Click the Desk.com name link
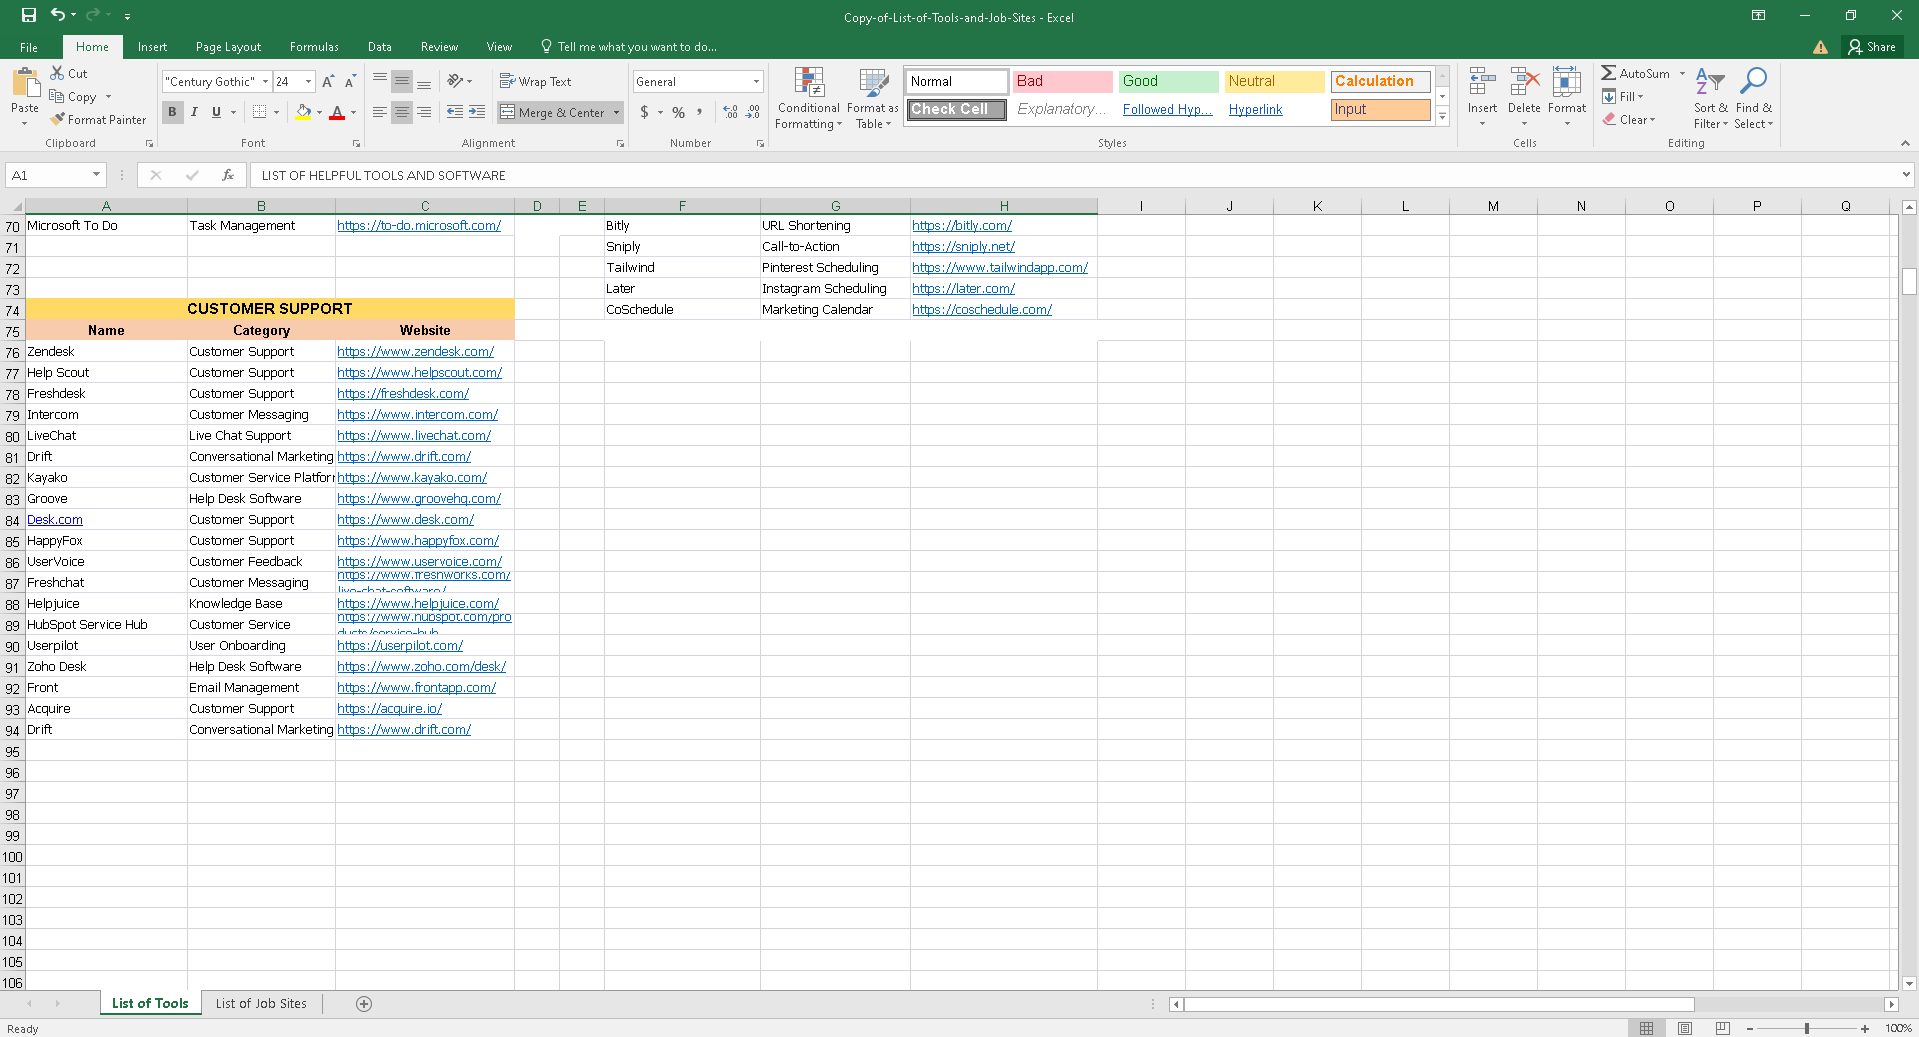 pos(55,520)
